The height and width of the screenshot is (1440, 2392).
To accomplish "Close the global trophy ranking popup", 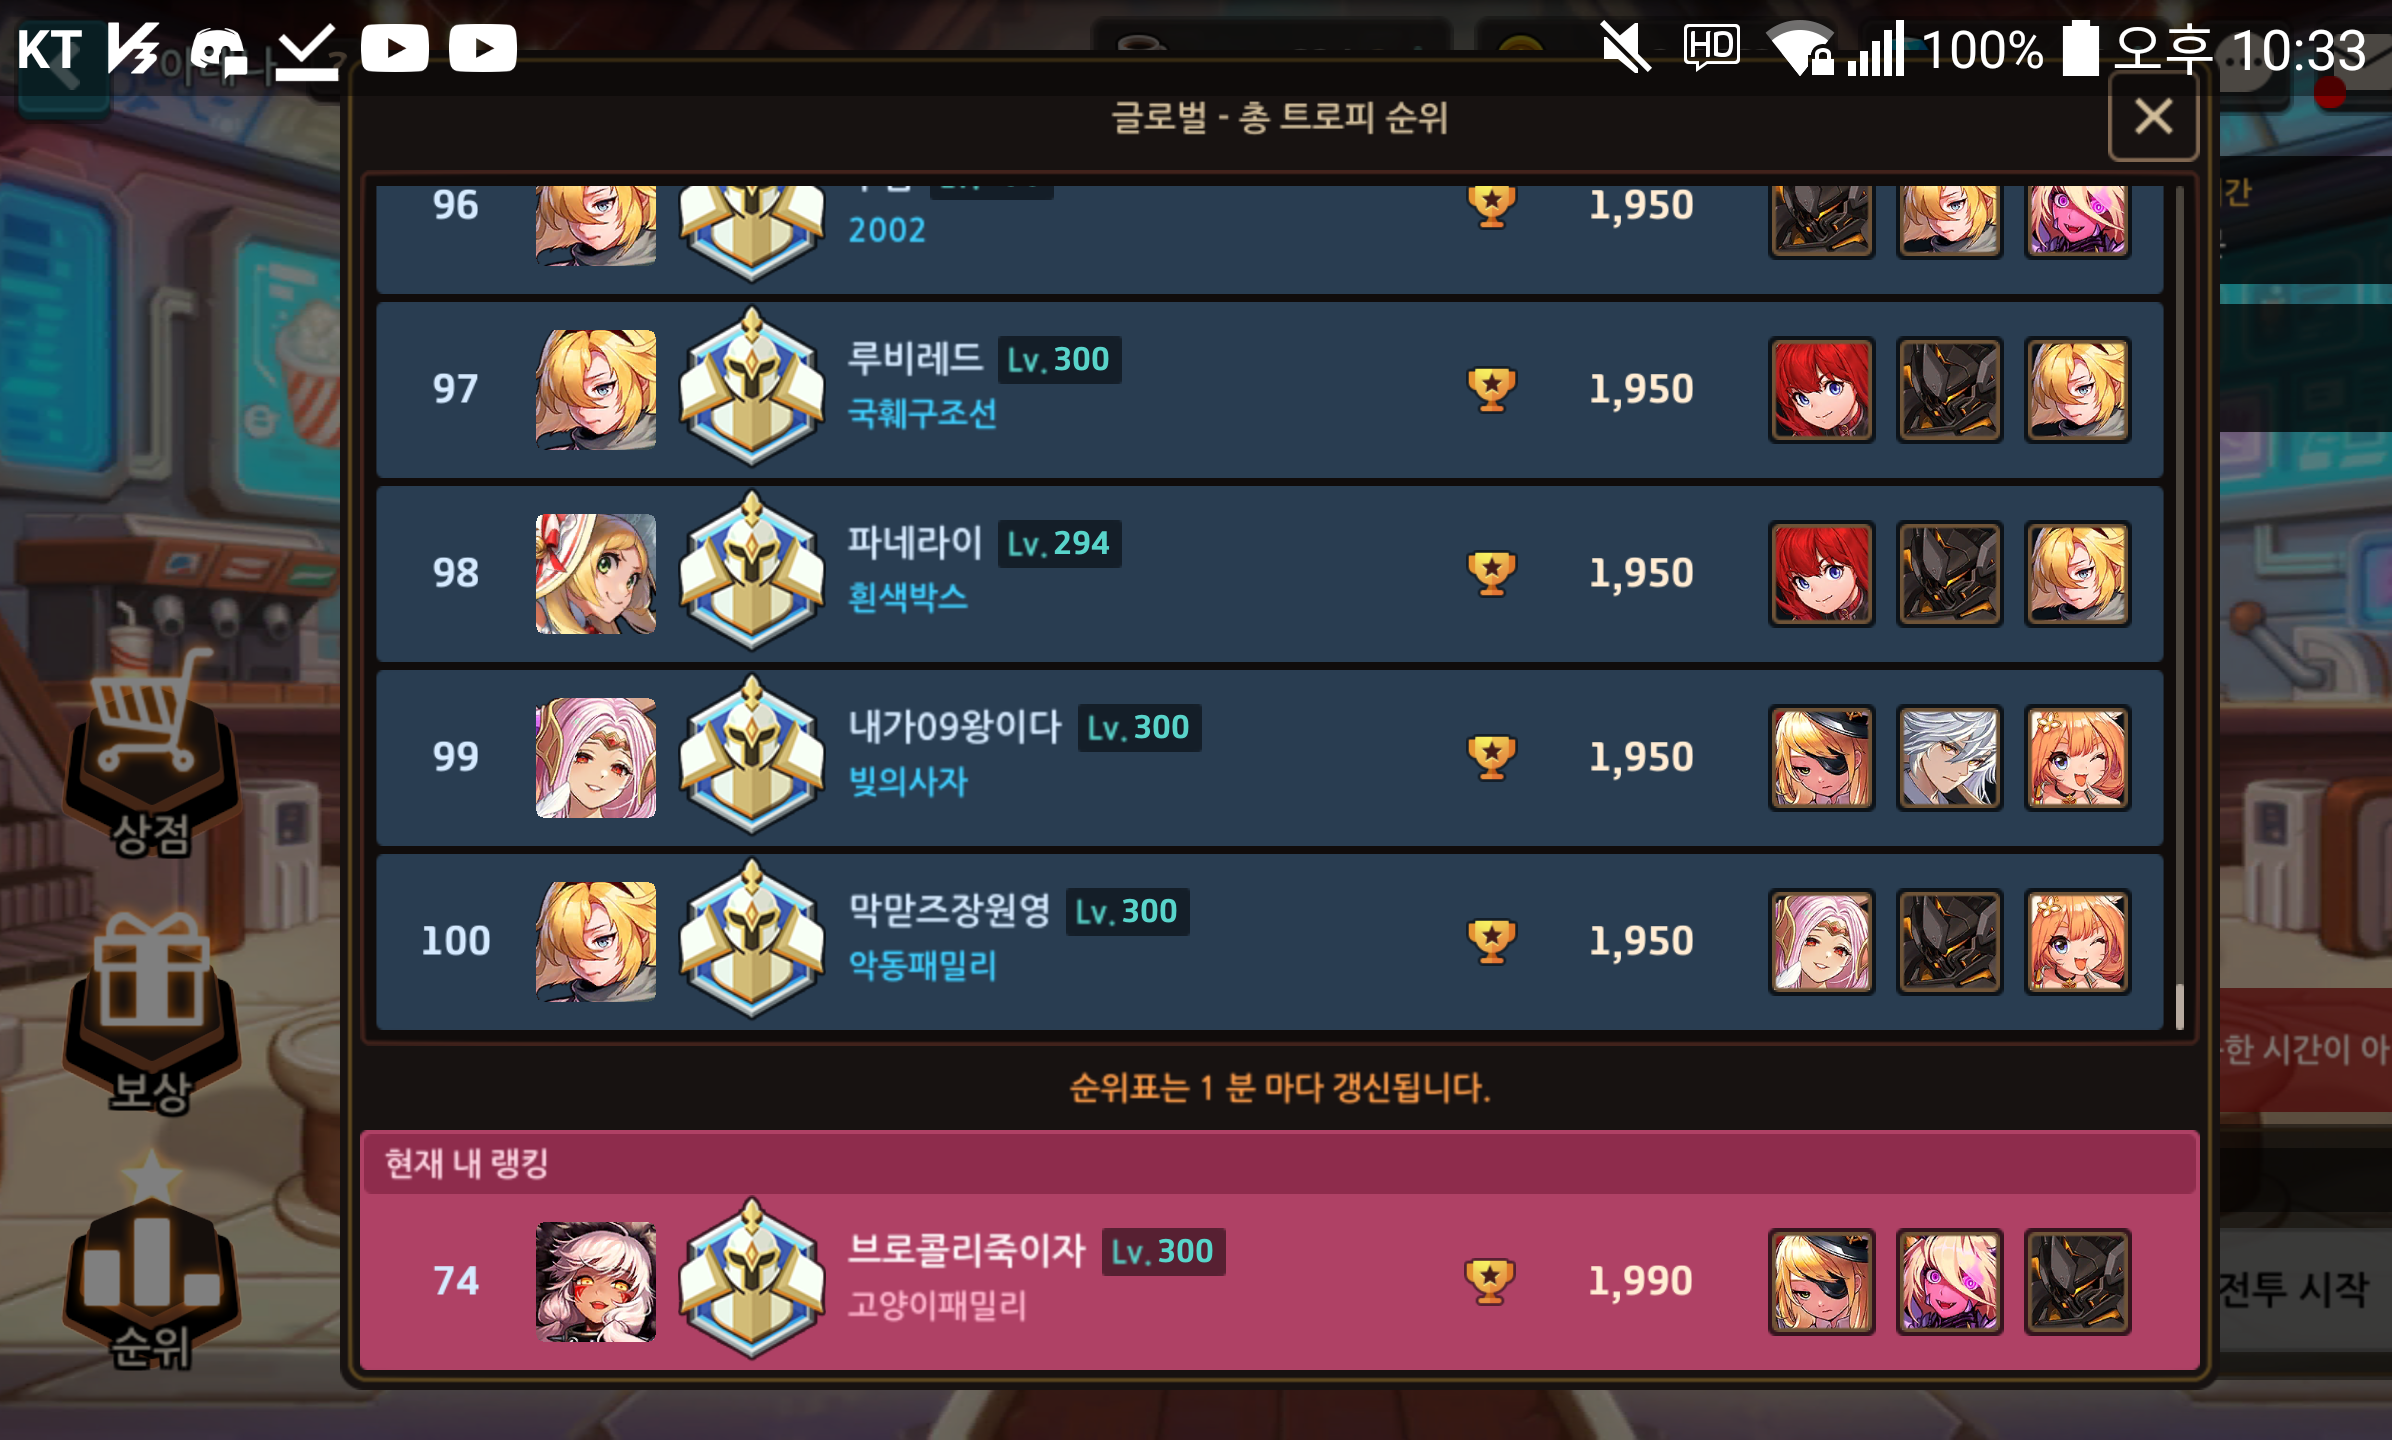I will pyautogui.click(x=2153, y=117).
